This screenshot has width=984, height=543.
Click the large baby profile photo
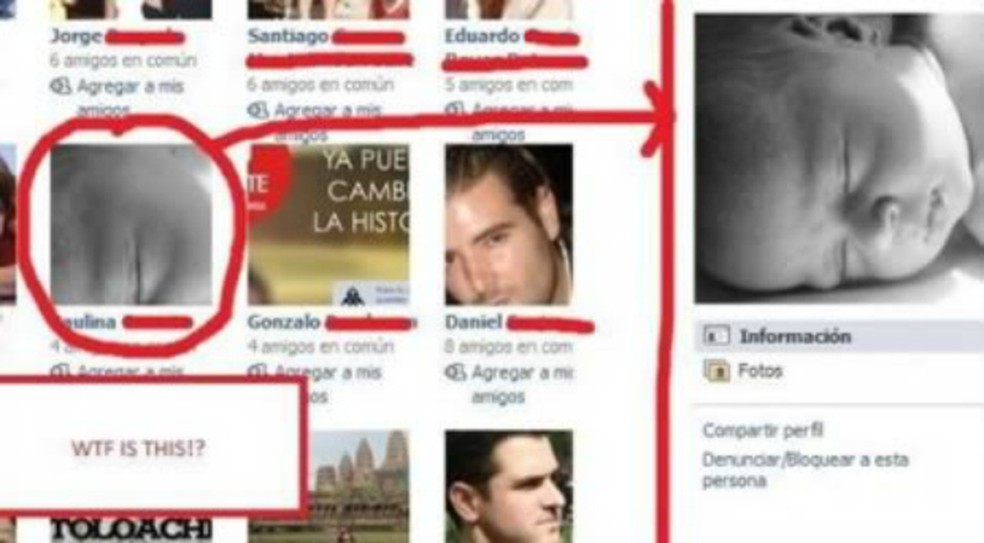pos(839,158)
